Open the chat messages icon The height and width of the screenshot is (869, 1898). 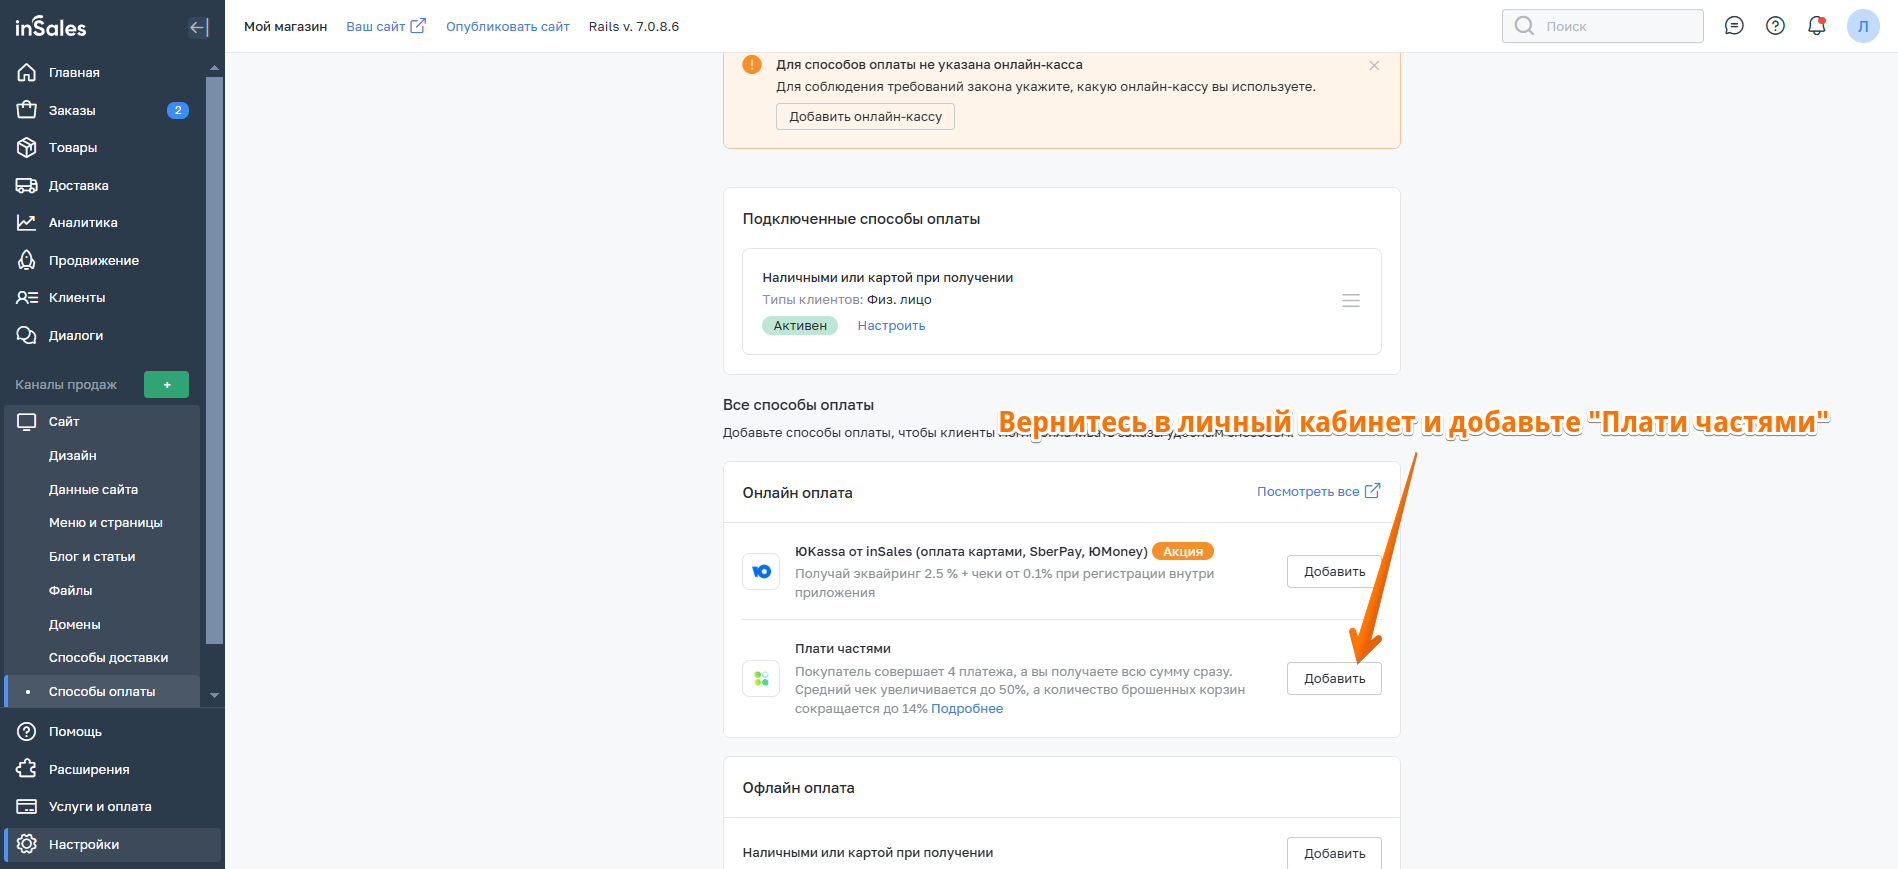tap(1734, 26)
